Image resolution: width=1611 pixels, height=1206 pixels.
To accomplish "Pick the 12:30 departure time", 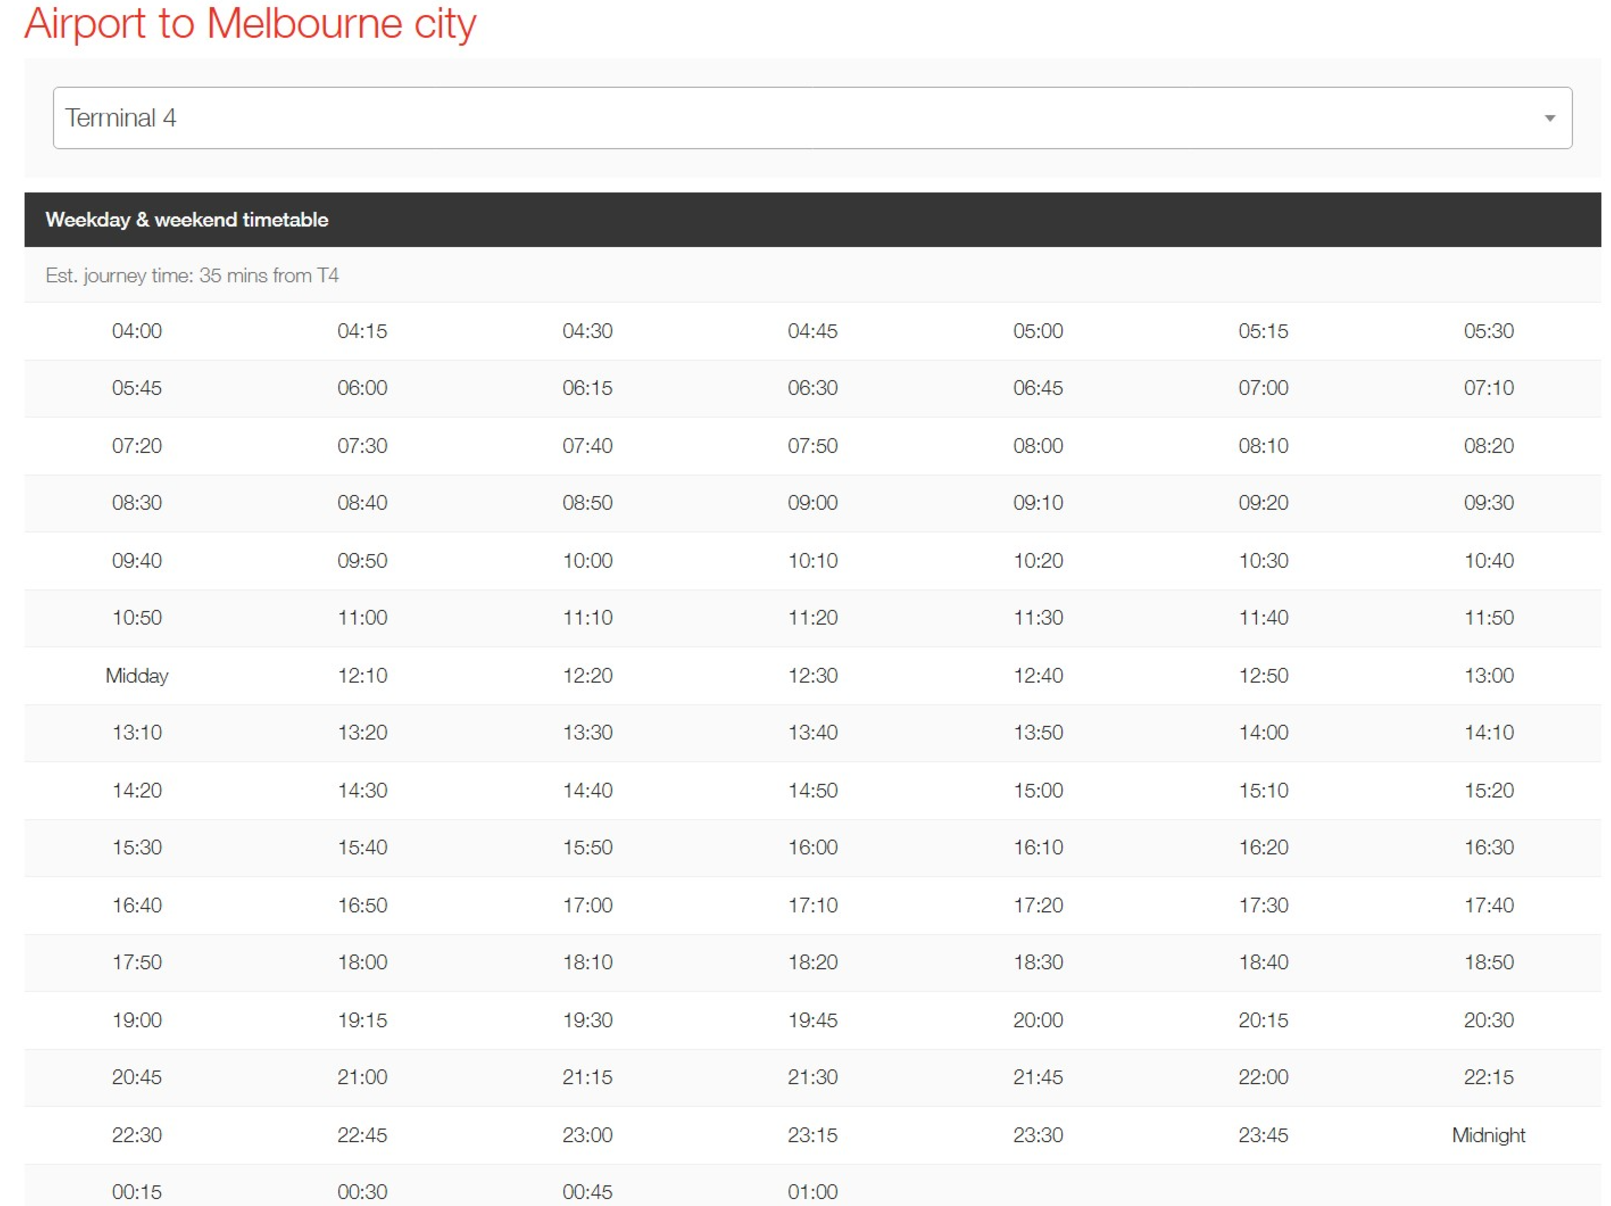I will pyautogui.click(x=812, y=676).
